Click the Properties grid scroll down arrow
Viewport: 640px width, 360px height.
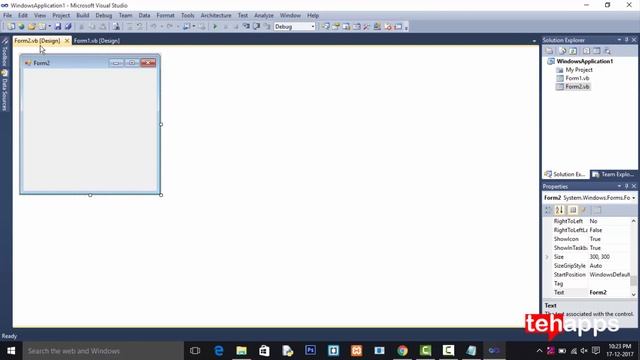point(633,294)
